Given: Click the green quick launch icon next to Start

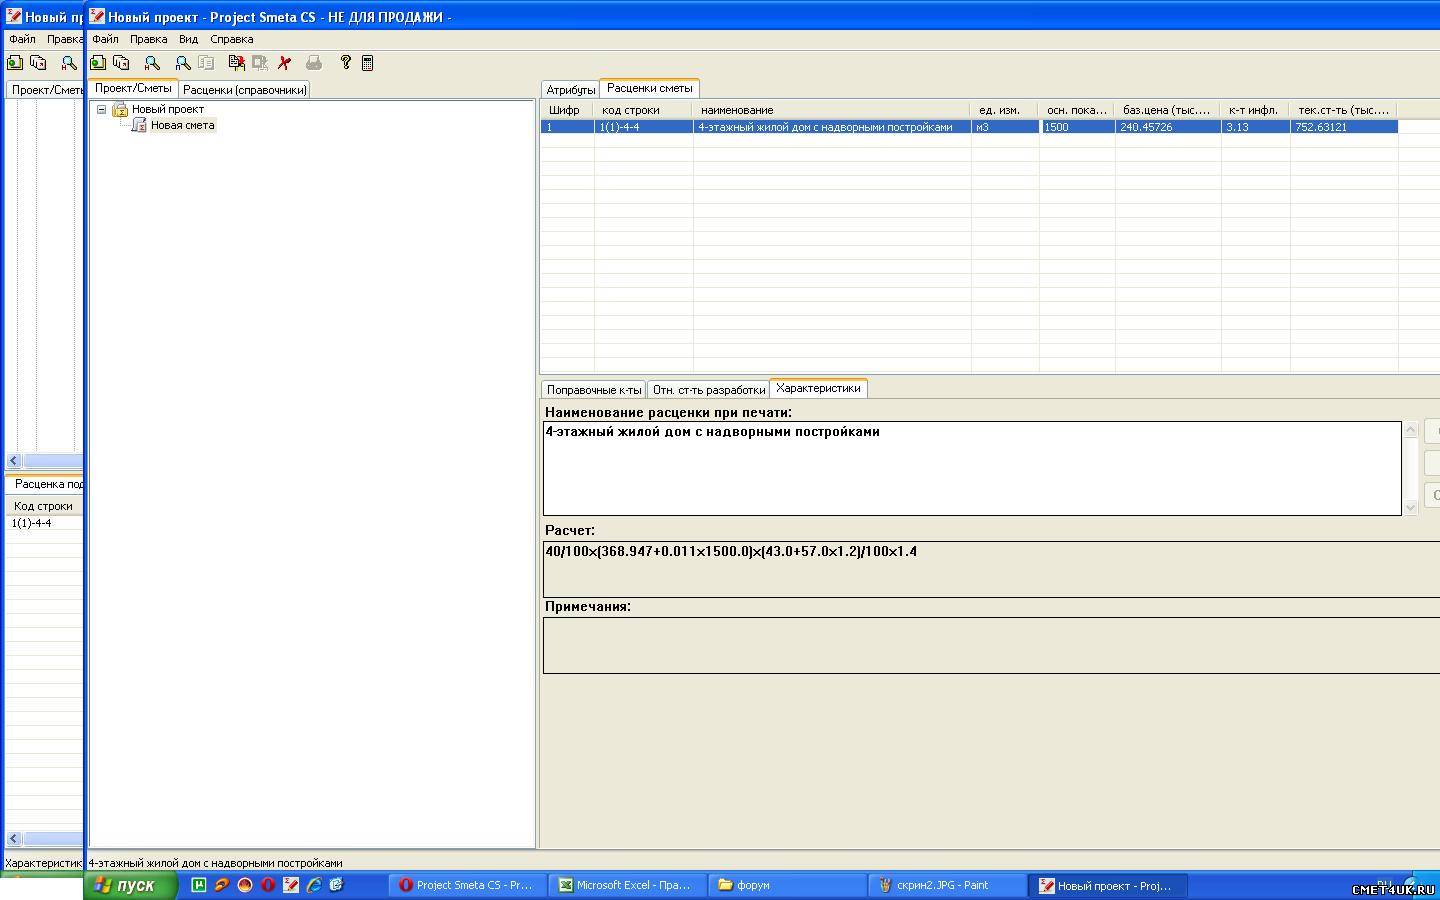Looking at the screenshot, I should click(x=198, y=885).
